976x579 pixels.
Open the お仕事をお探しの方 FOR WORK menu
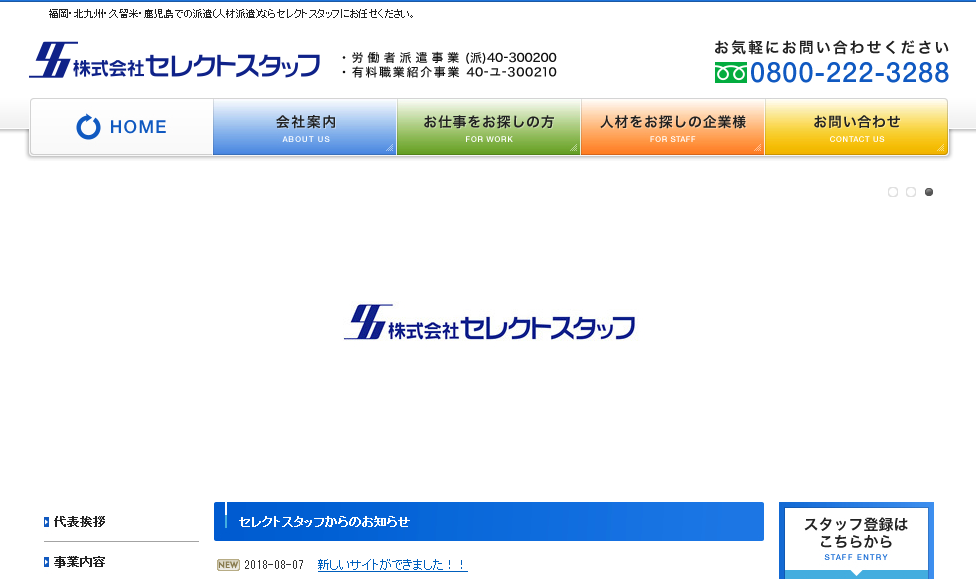coord(489,127)
